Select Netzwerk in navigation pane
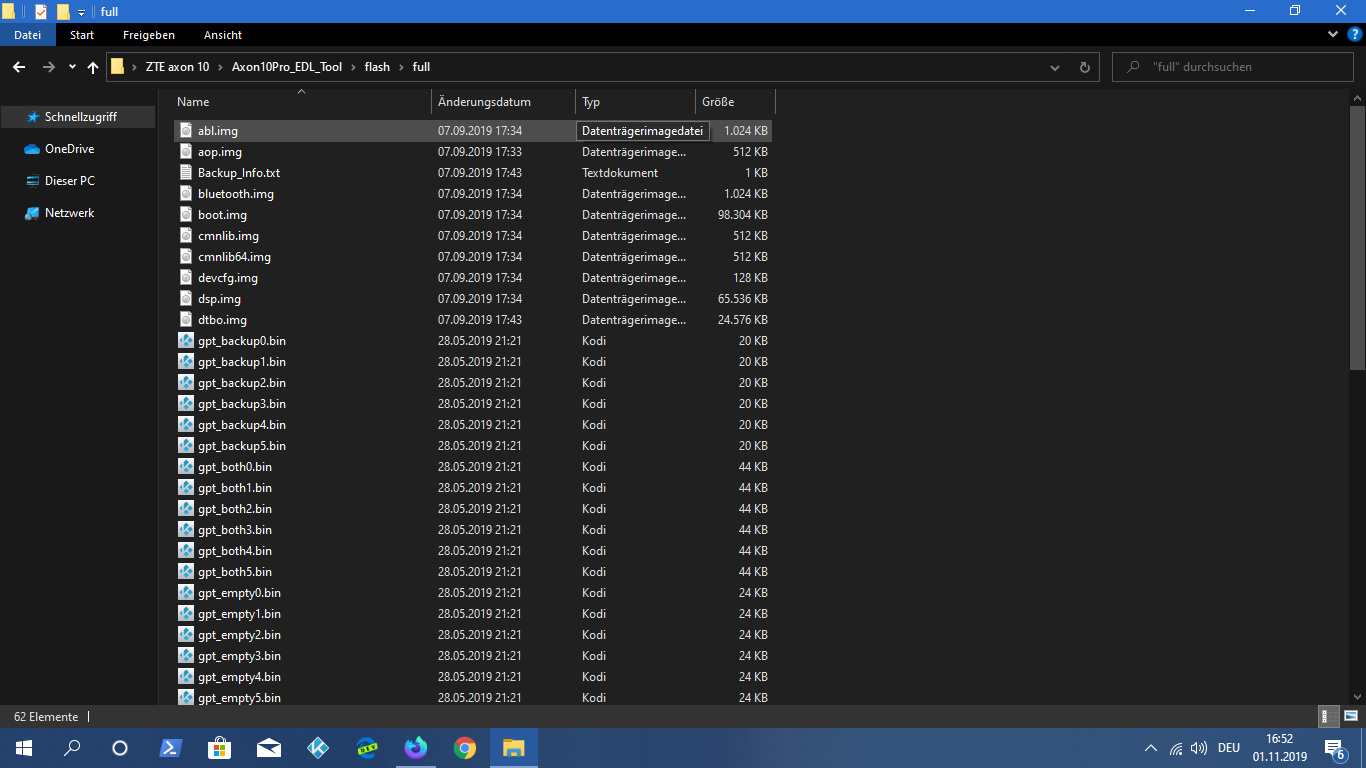 click(69, 213)
